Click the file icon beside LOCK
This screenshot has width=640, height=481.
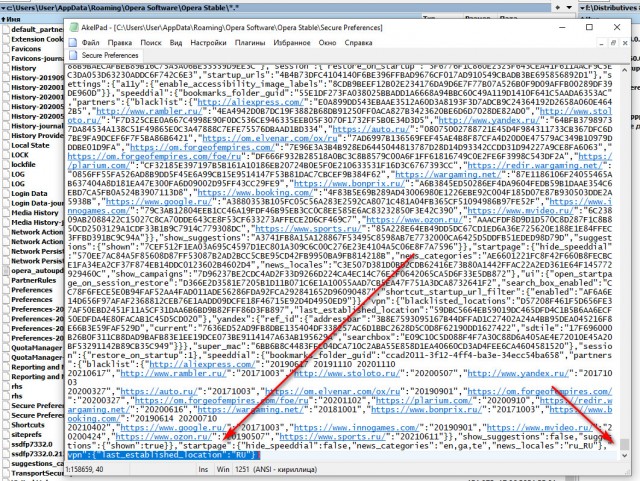tap(6, 155)
